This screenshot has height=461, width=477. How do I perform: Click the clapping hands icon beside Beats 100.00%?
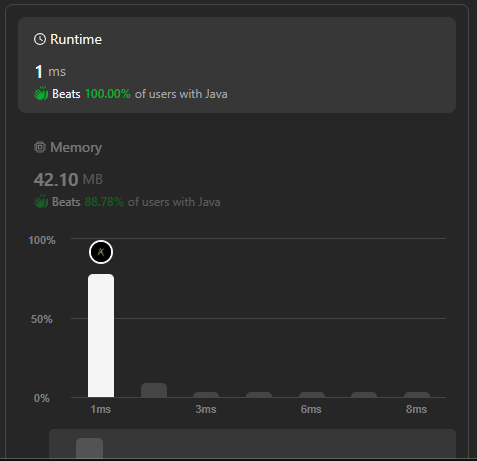pyautogui.click(x=41, y=94)
